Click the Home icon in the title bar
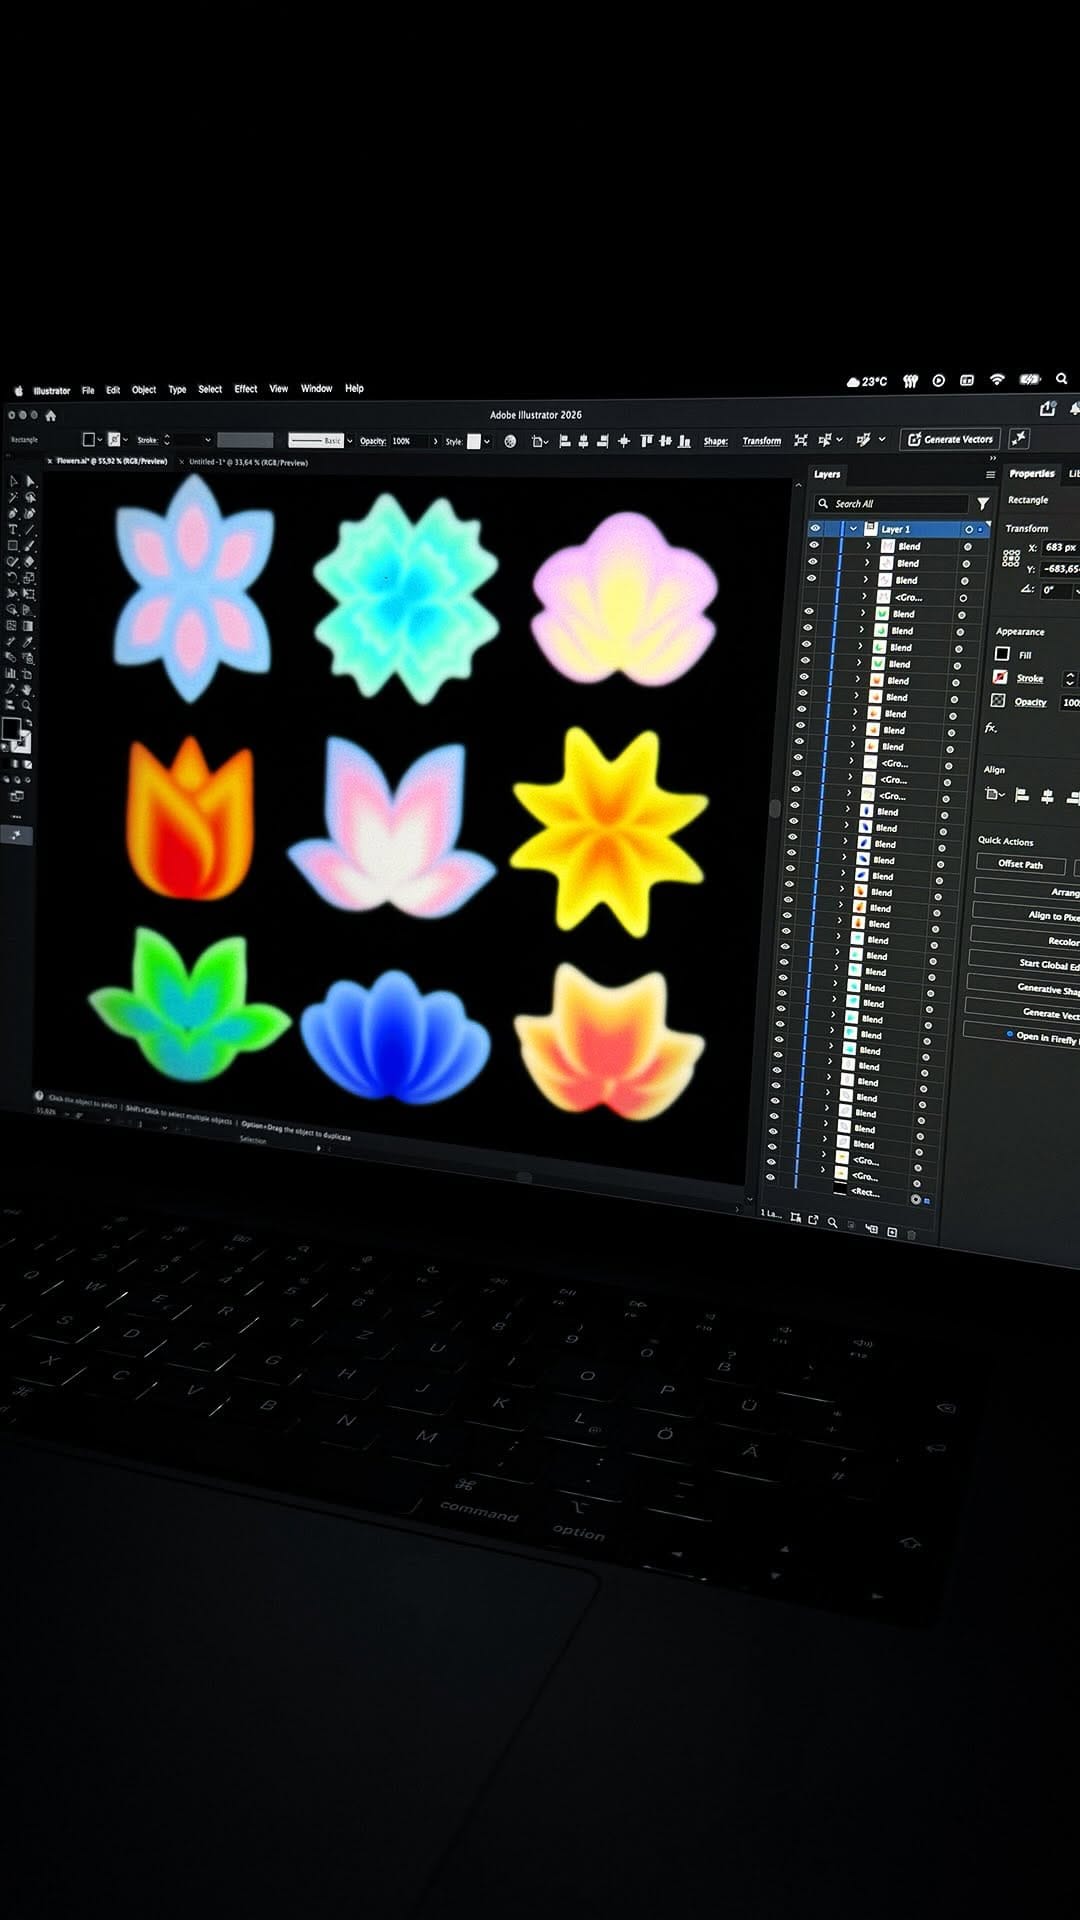Viewport: 1080px width, 1920px height. tap(50, 415)
